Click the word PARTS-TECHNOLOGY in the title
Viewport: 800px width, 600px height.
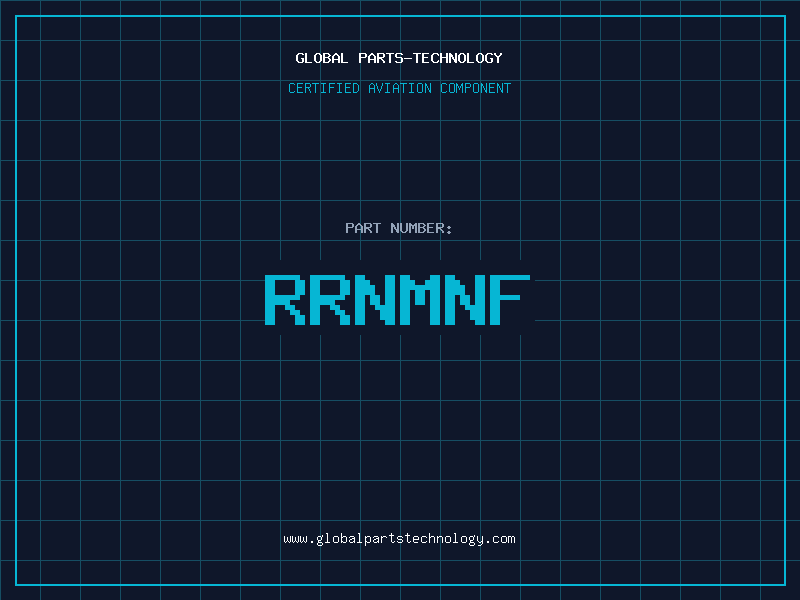[430, 58]
